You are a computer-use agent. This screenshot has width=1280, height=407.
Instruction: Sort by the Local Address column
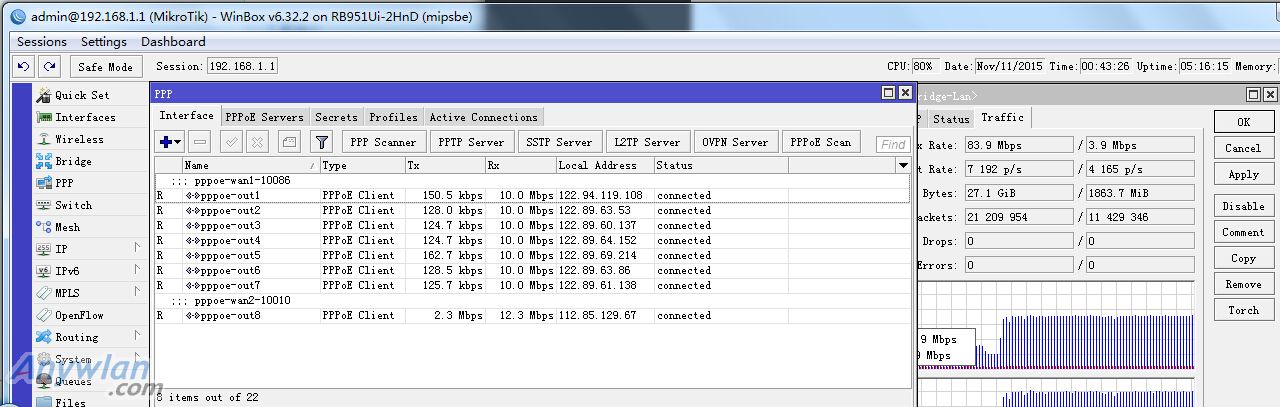point(605,165)
